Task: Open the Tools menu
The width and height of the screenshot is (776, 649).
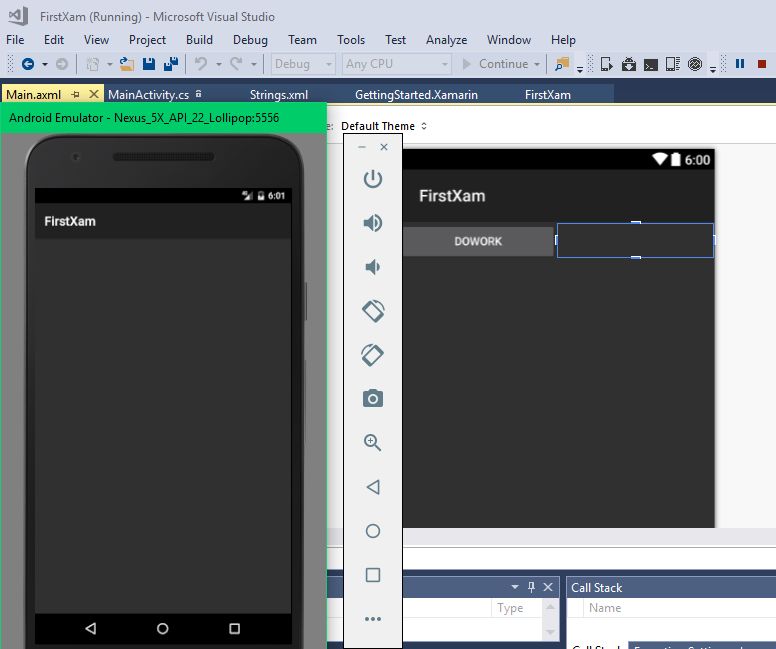Action: [351, 40]
